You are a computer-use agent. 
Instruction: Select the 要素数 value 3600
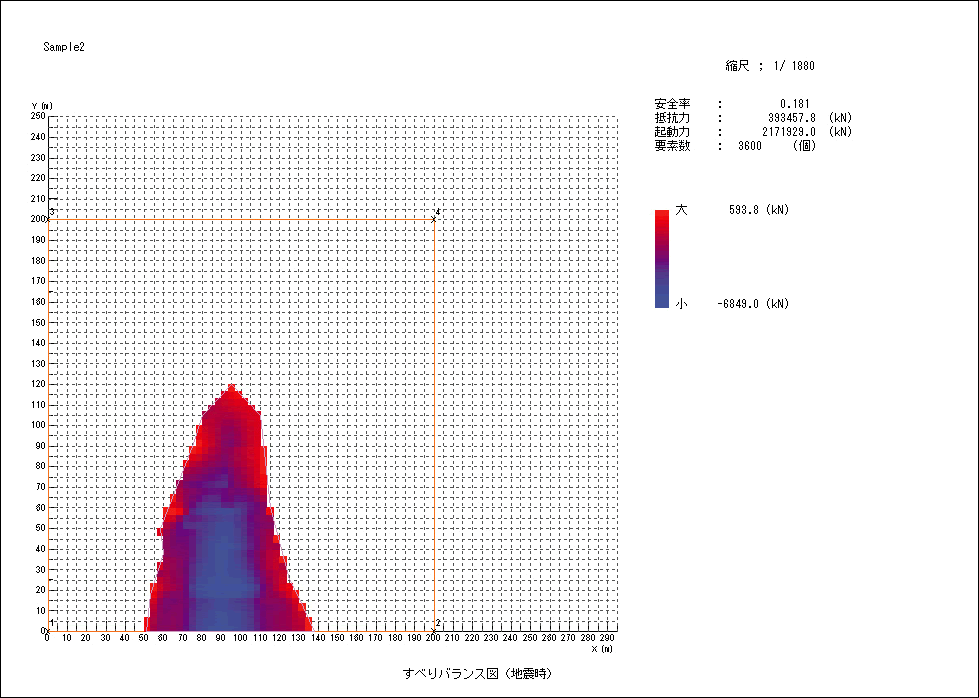click(749, 146)
